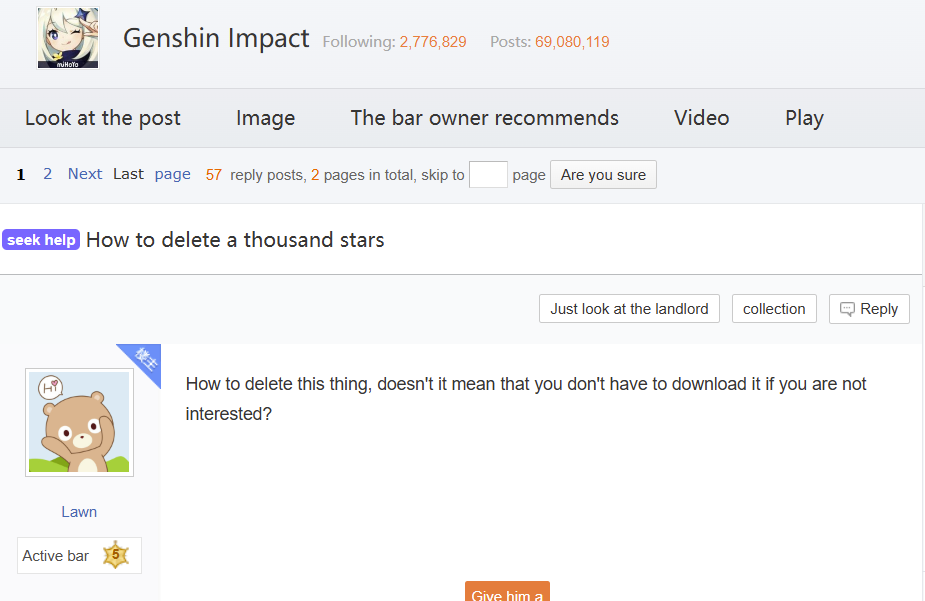Image resolution: width=925 pixels, height=601 pixels.
Task: Switch to the Look at the post tab
Action: (103, 118)
